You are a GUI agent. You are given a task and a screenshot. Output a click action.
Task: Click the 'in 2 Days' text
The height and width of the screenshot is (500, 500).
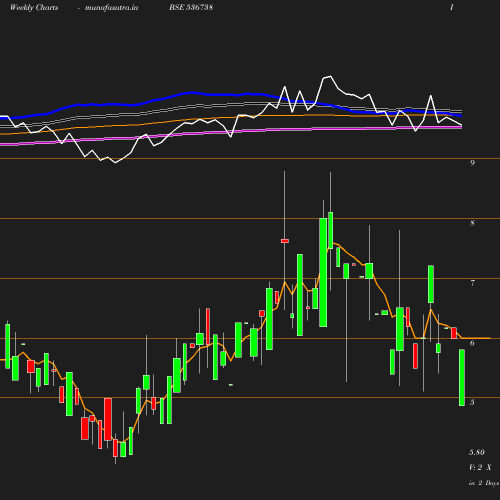pos(484,483)
